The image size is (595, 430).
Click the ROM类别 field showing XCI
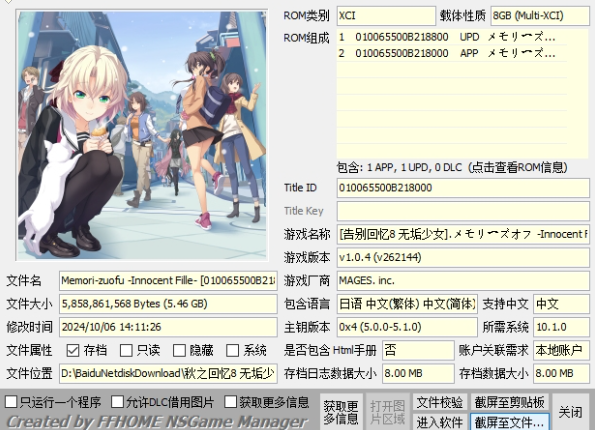coord(386,16)
